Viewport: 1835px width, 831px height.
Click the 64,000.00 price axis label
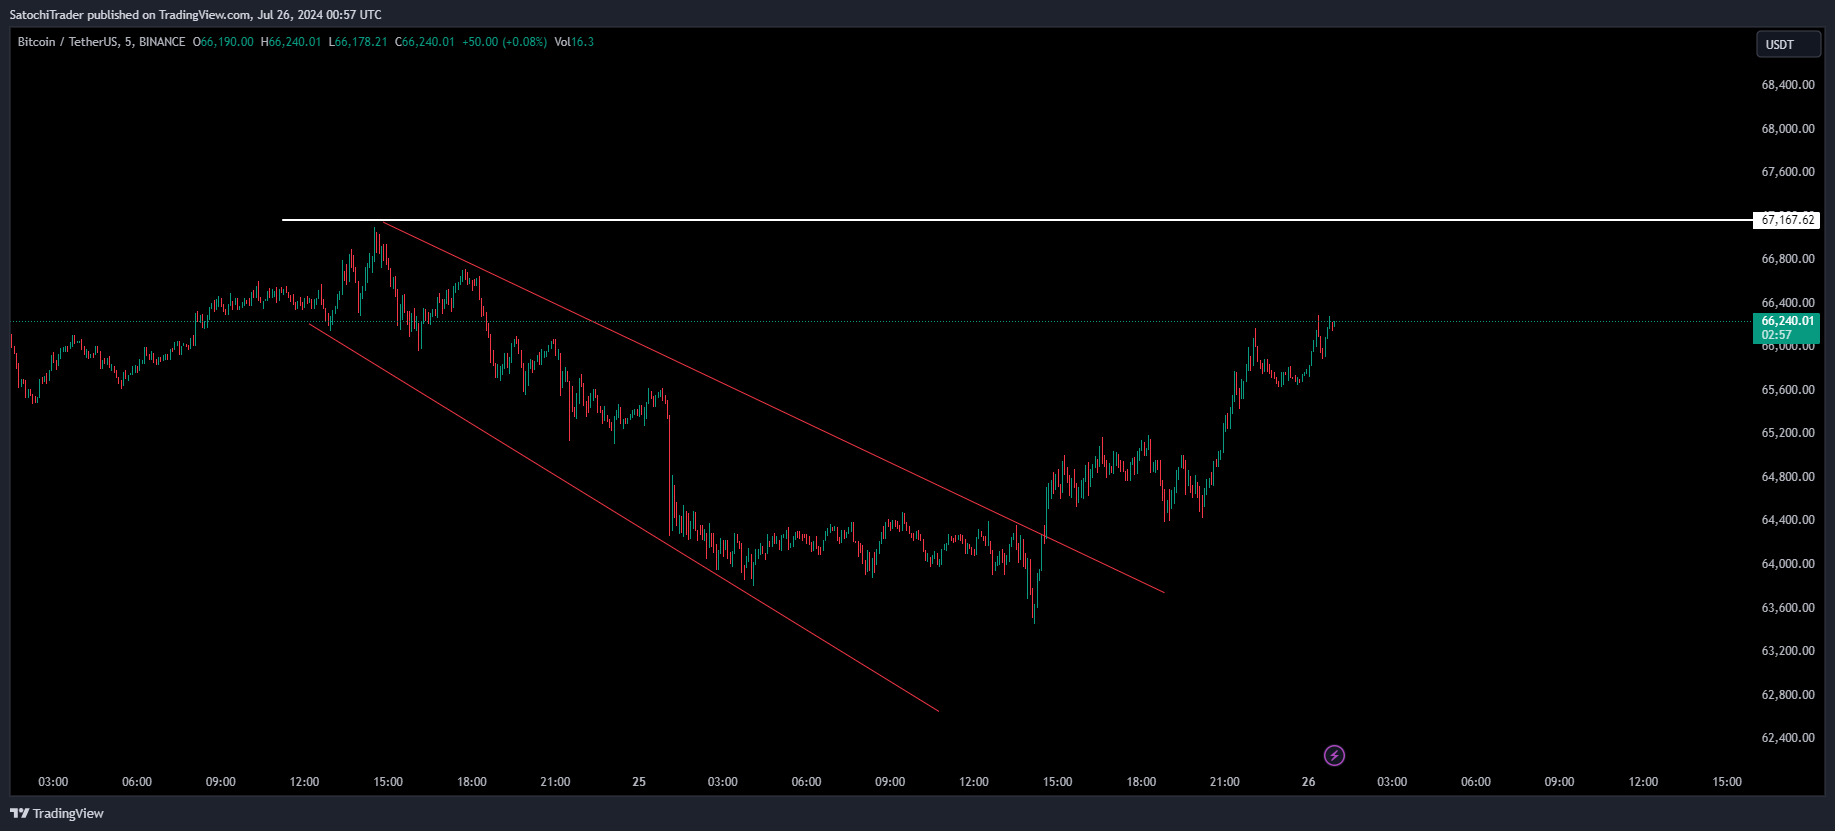pos(1787,564)
